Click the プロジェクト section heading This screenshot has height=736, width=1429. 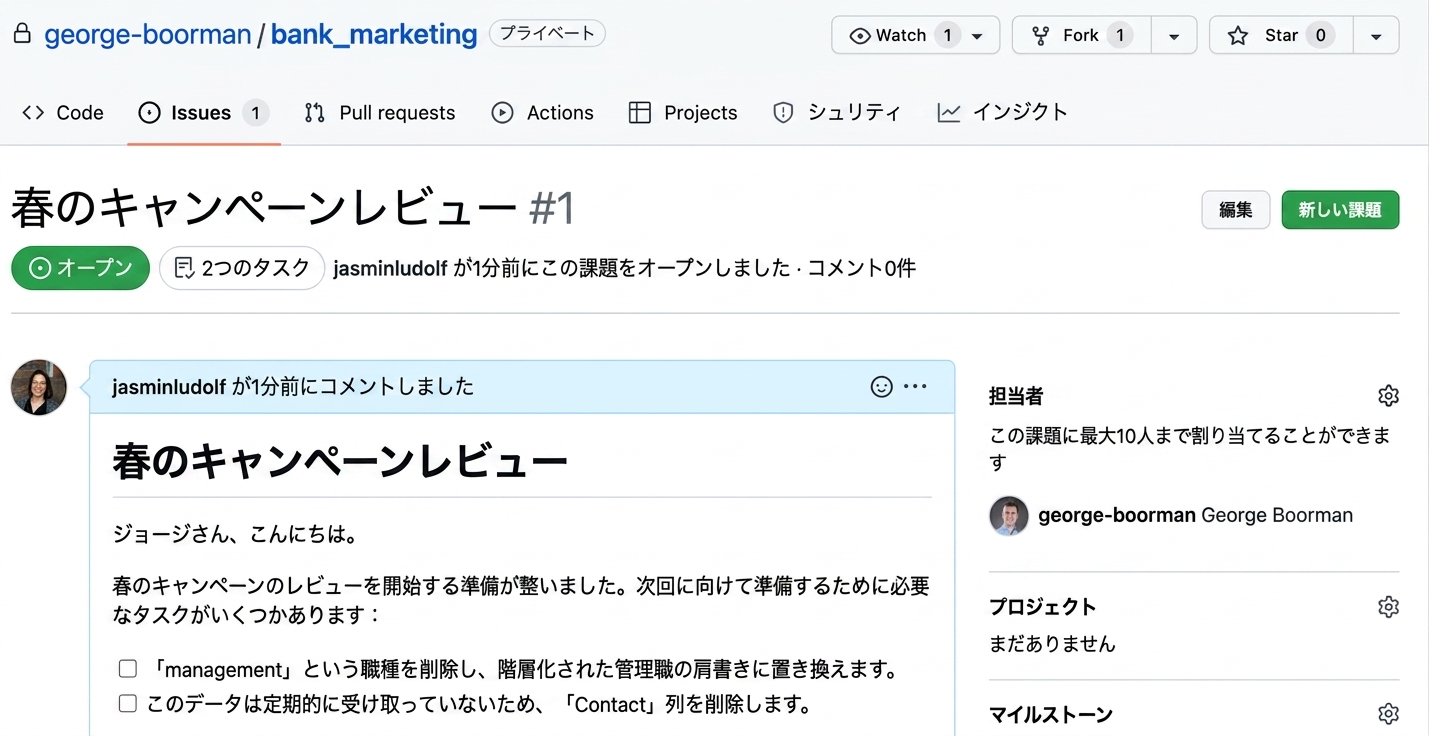(1043, 607)
